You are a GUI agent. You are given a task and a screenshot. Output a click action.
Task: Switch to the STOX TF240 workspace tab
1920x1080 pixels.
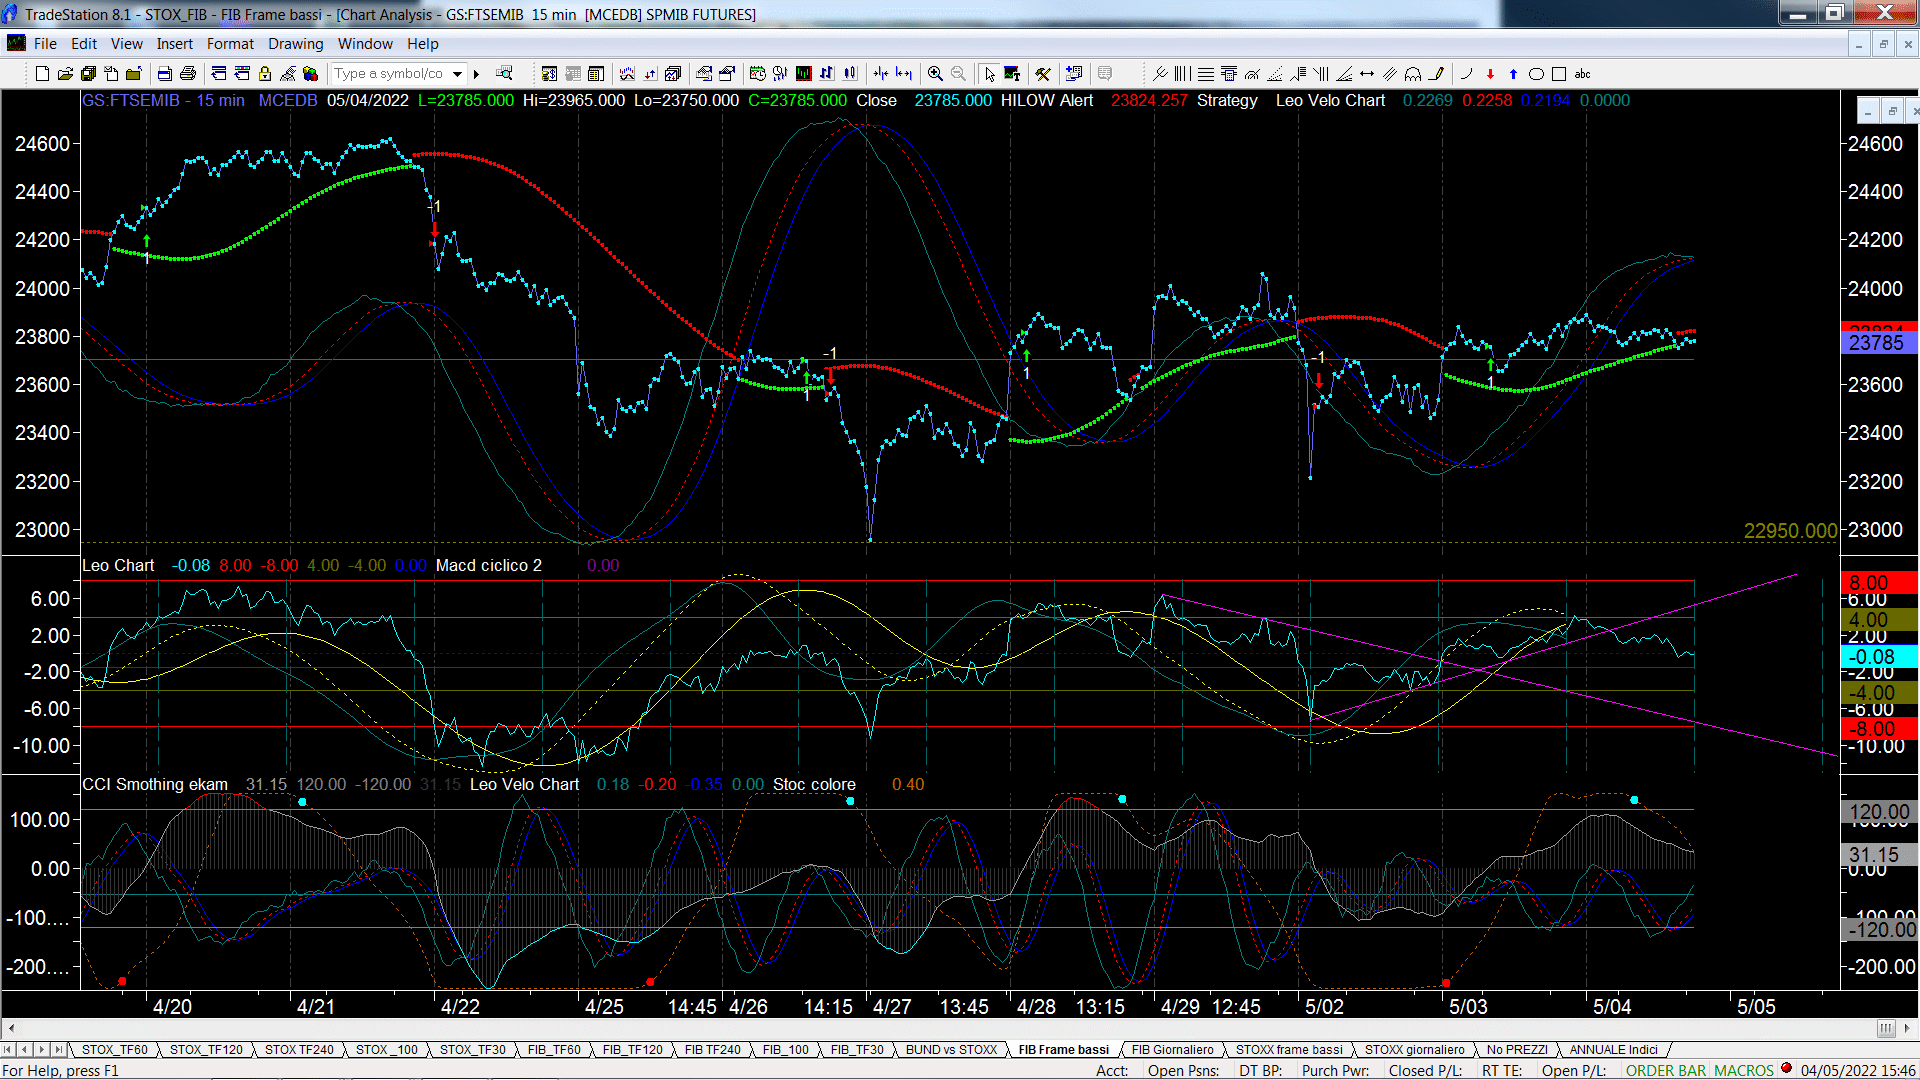[x=299, y=1050]
